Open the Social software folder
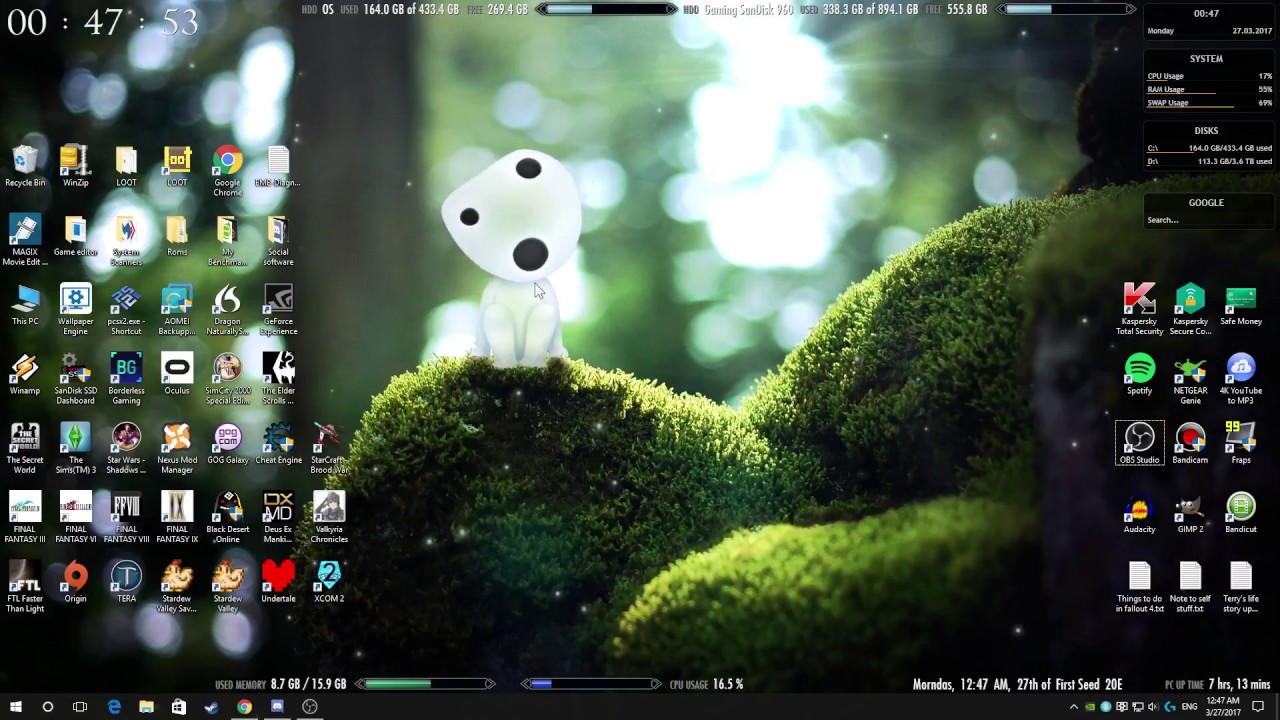The width and height of the screenshot is (1280, 720). pos(278,241)
